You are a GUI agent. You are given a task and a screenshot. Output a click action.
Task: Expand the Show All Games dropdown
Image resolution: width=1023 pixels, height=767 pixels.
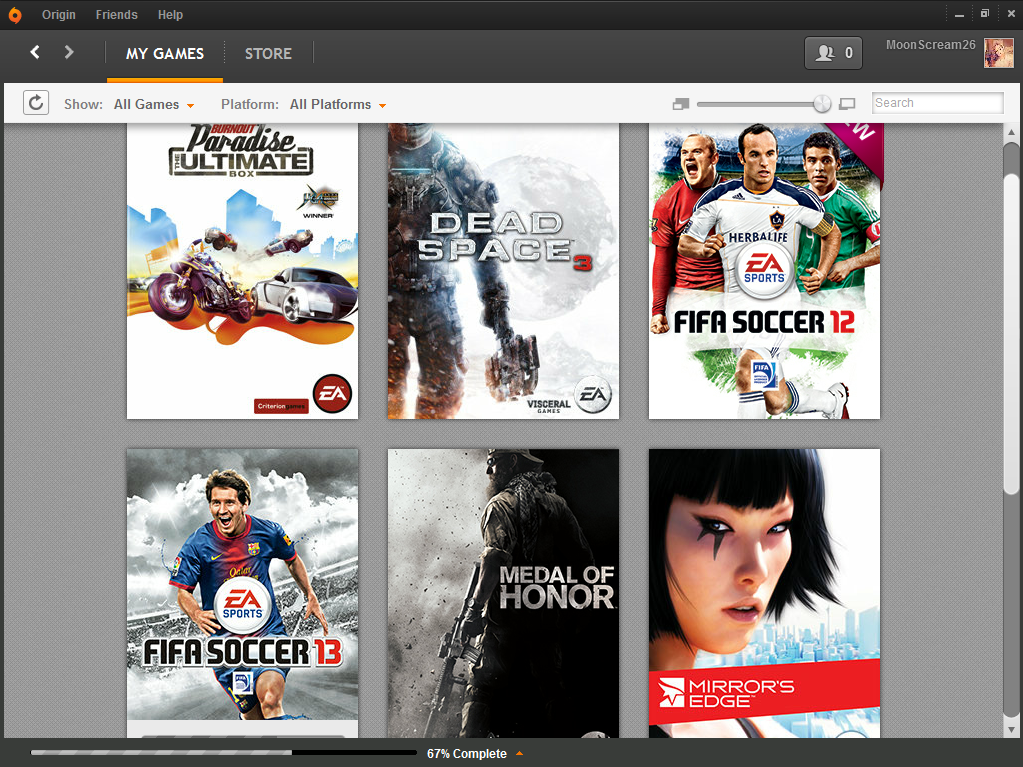(154, 104)
